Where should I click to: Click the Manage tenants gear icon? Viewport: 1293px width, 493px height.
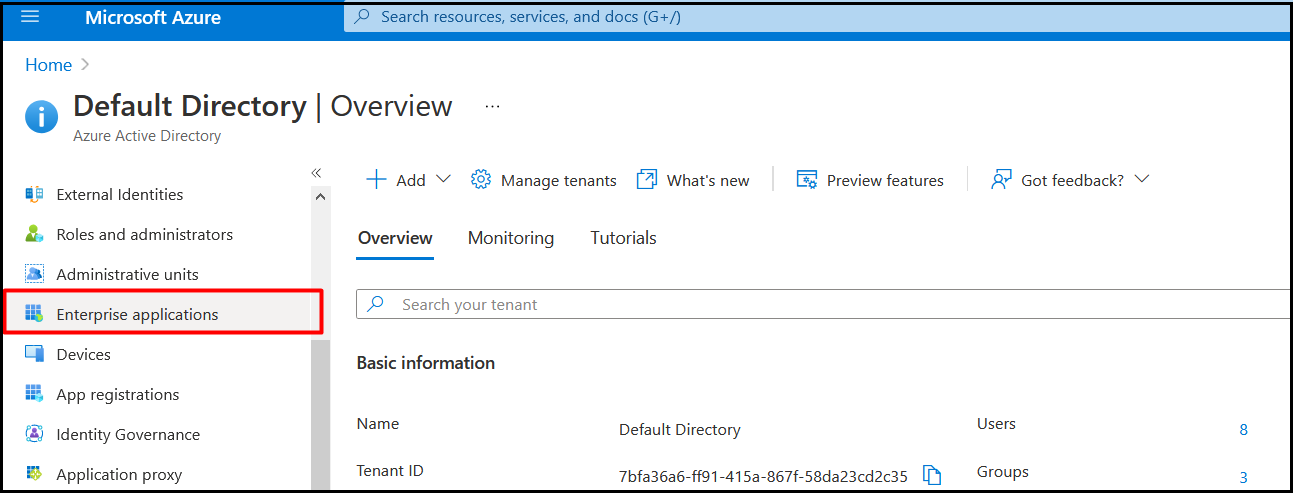point(481,180)
